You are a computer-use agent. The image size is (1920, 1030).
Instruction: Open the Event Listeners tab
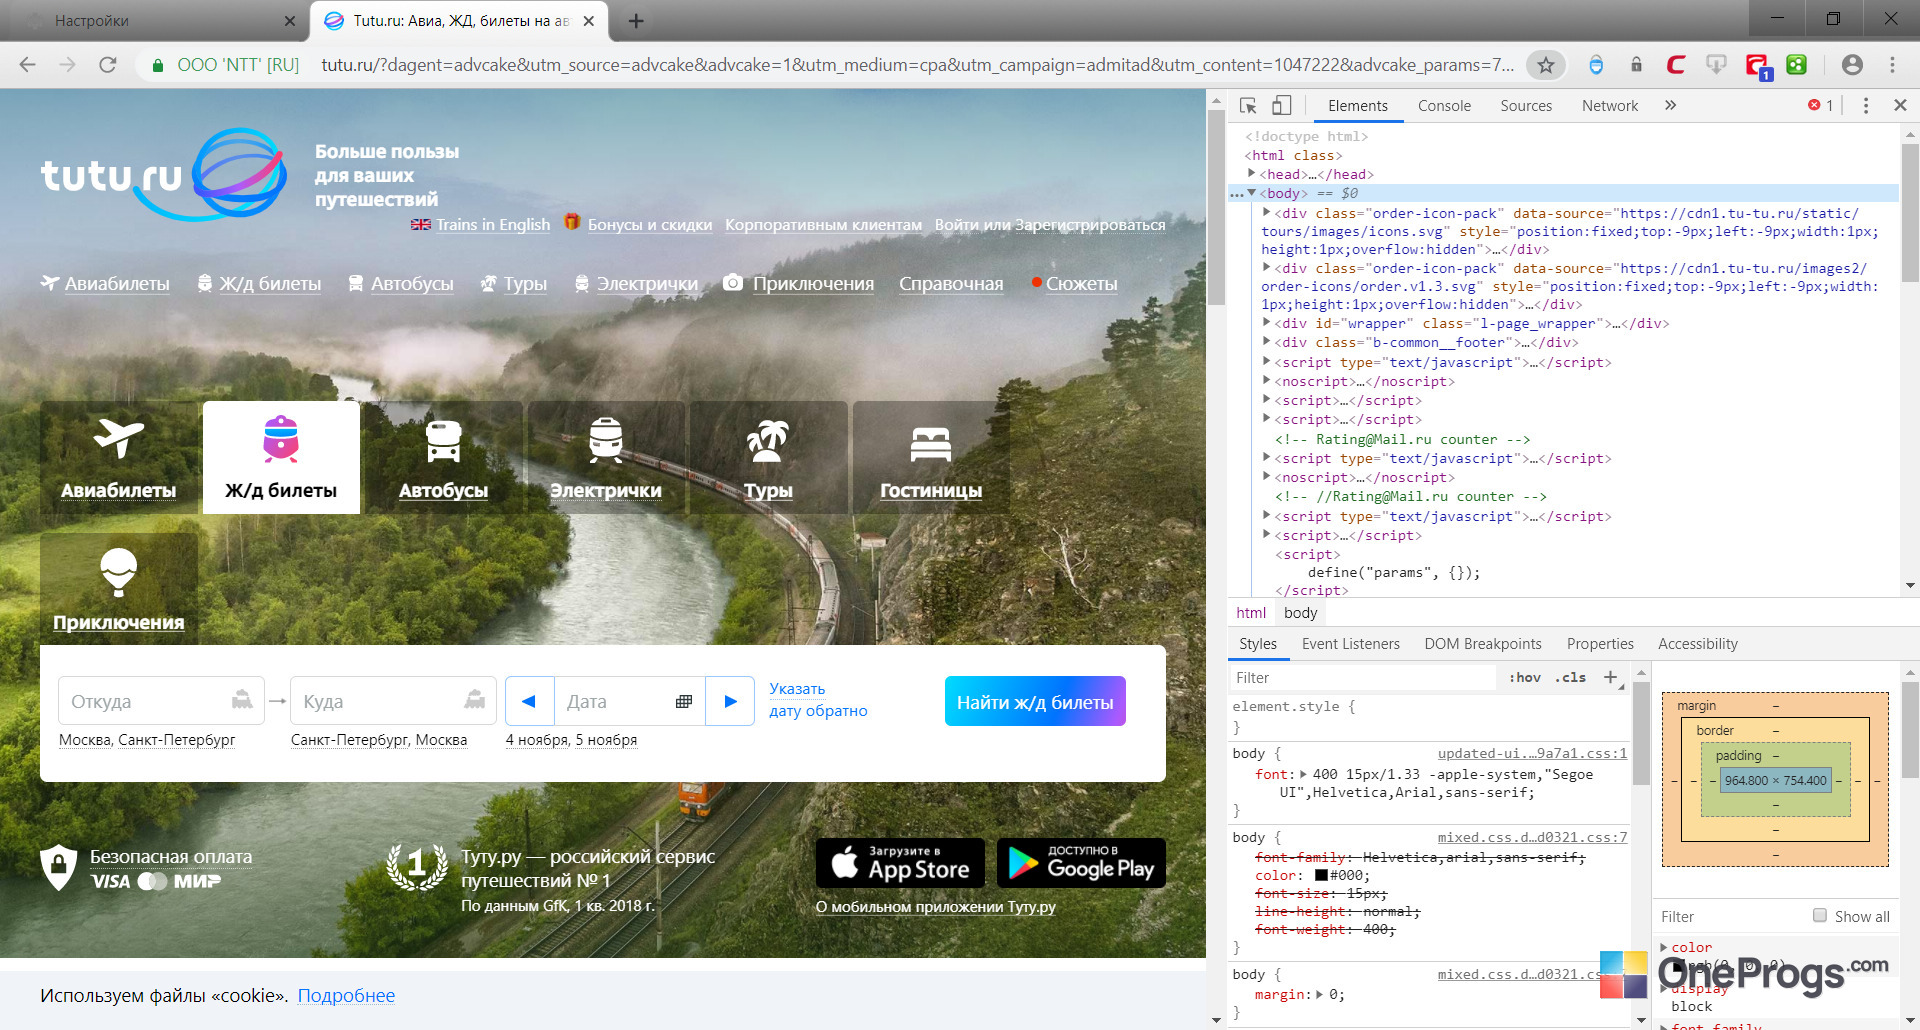1350,644
